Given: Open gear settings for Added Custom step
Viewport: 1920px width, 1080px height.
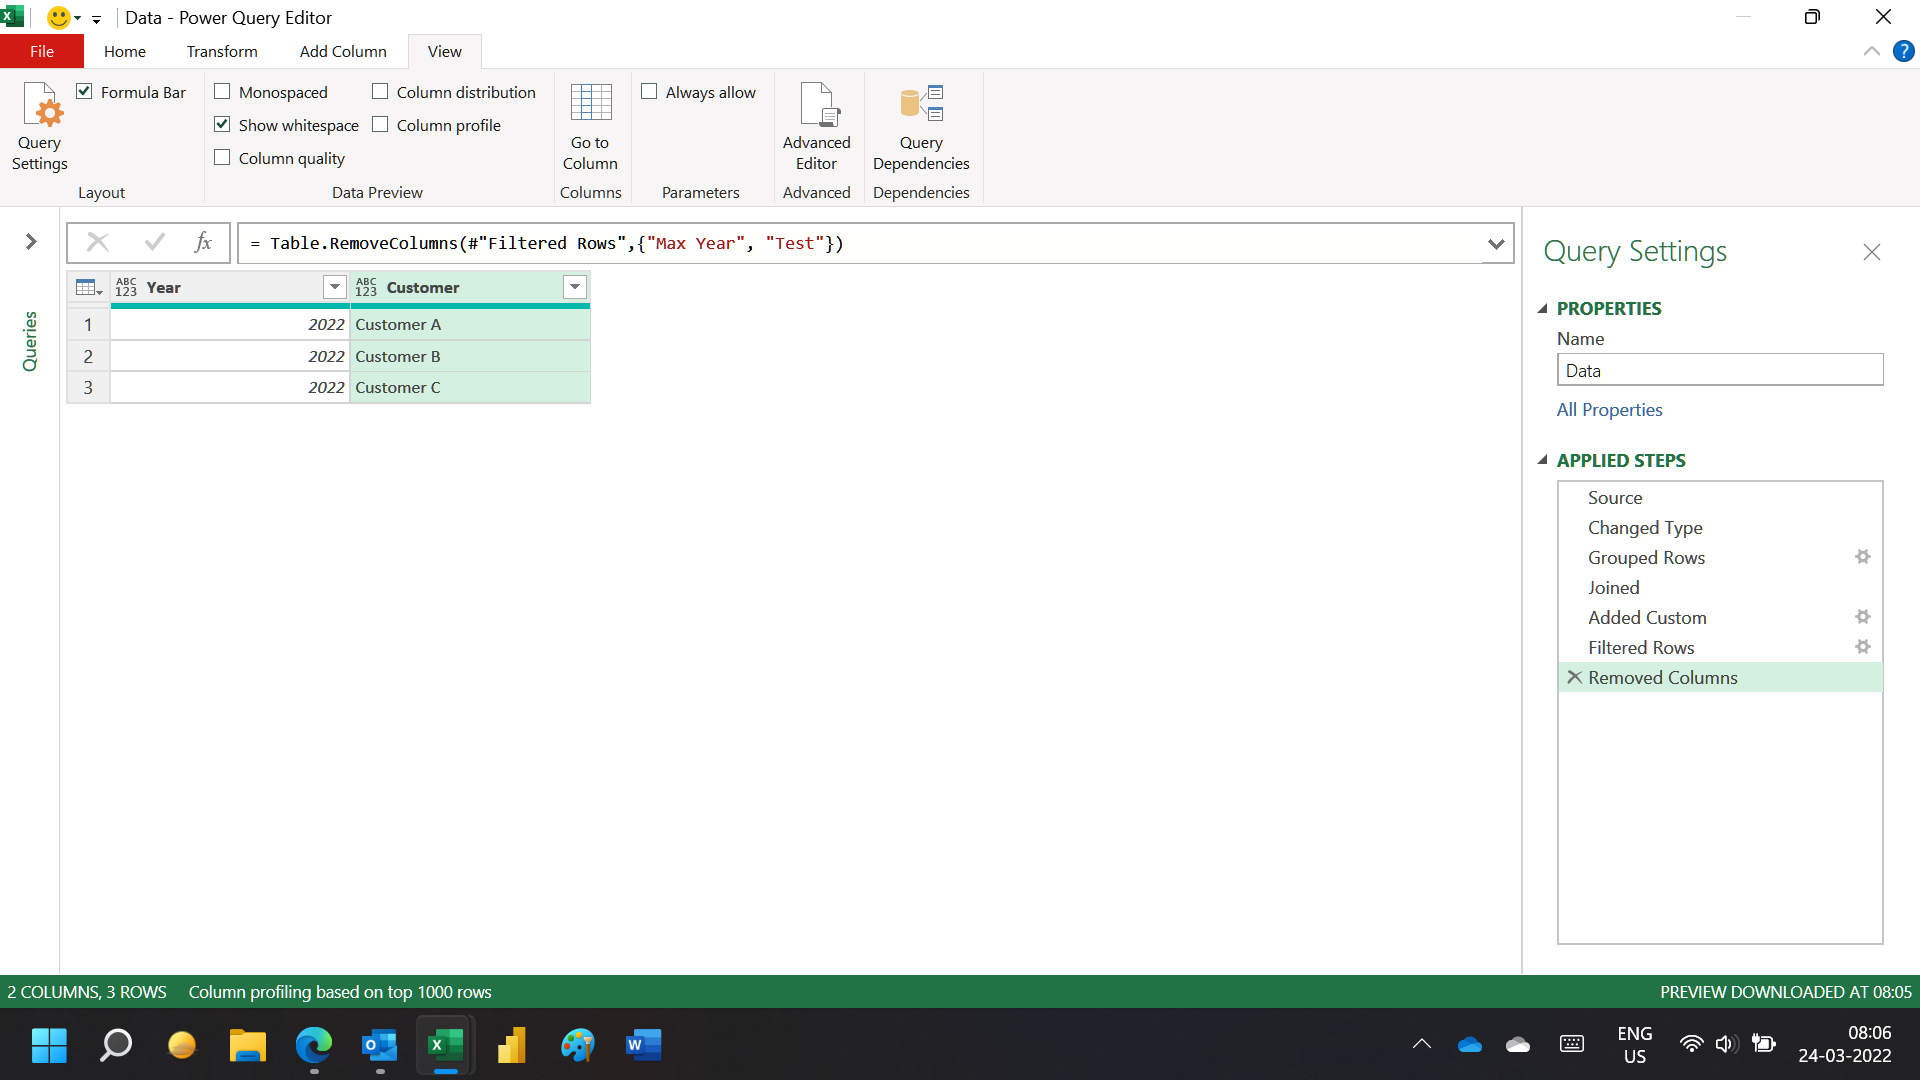Looking at the screenshot, I should (x=1862, y=617).
